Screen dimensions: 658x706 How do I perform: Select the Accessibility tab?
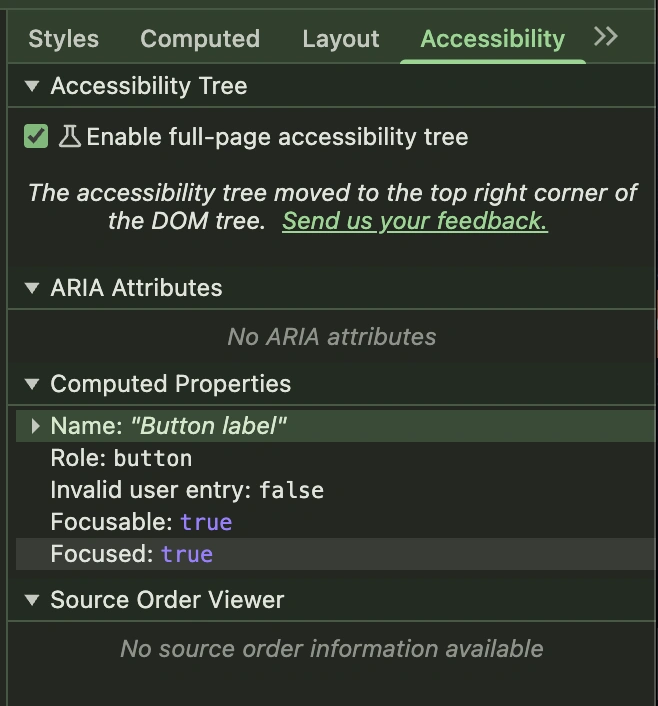pos(492,39)
